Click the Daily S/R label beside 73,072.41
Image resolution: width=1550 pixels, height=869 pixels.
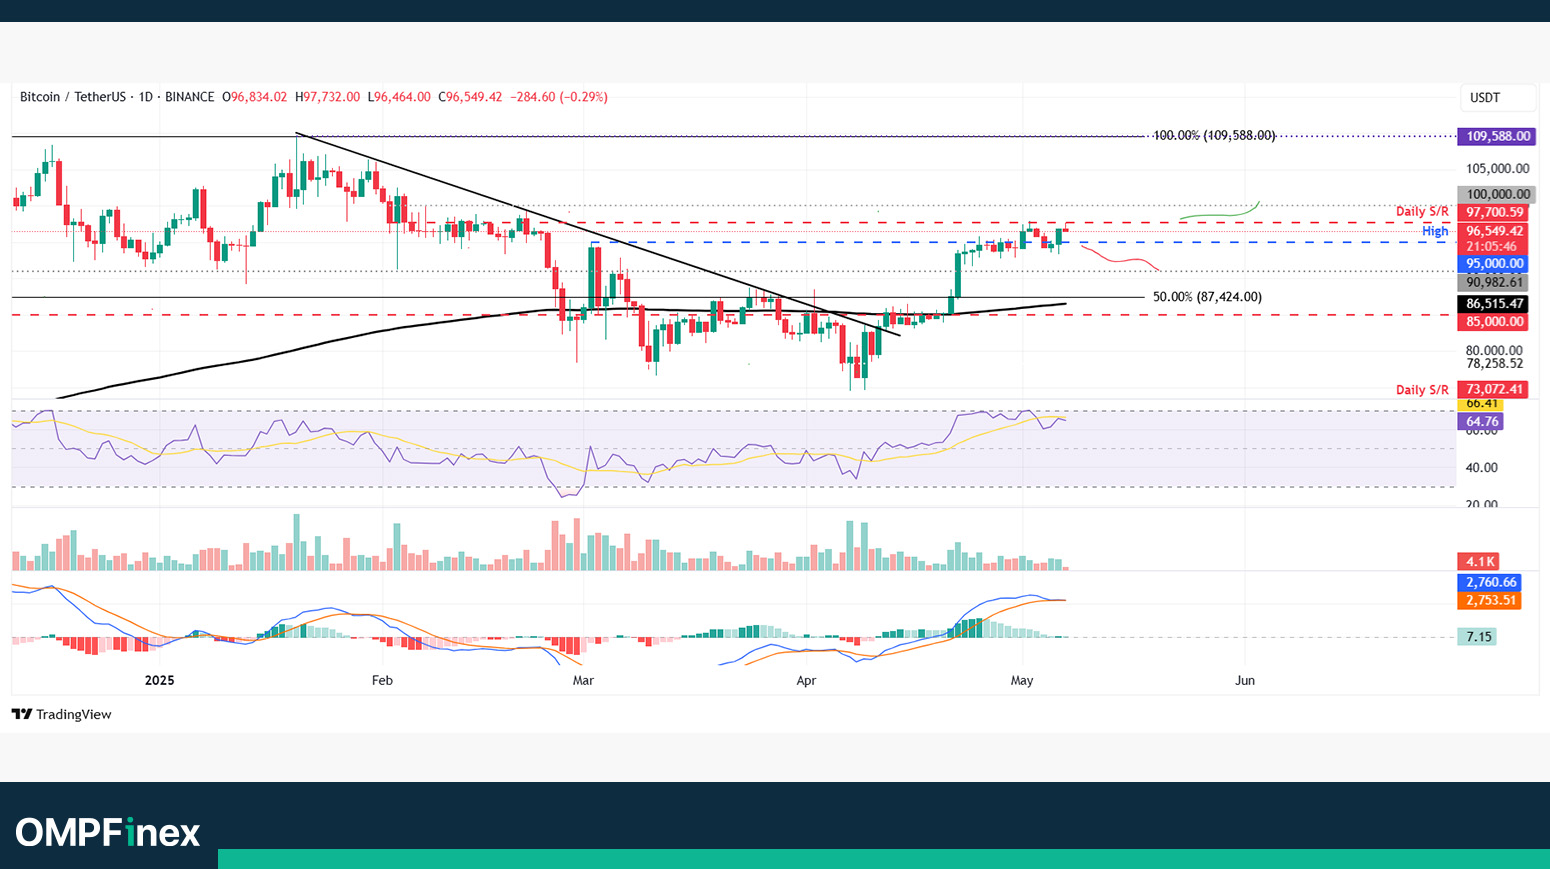coord(1422,390)
